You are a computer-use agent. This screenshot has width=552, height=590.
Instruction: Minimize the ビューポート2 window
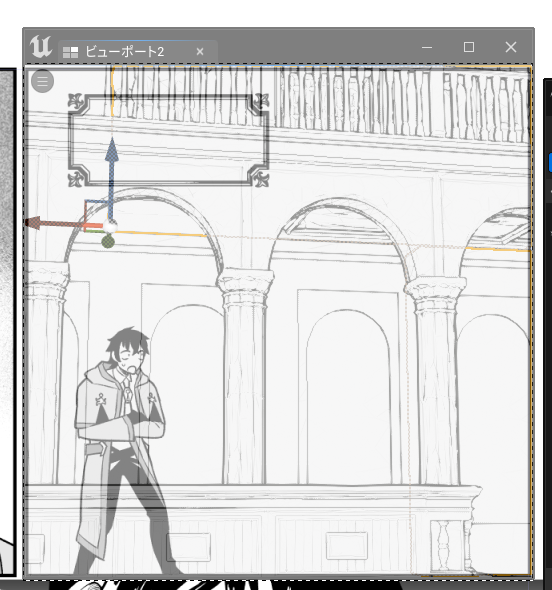[427, 47]
